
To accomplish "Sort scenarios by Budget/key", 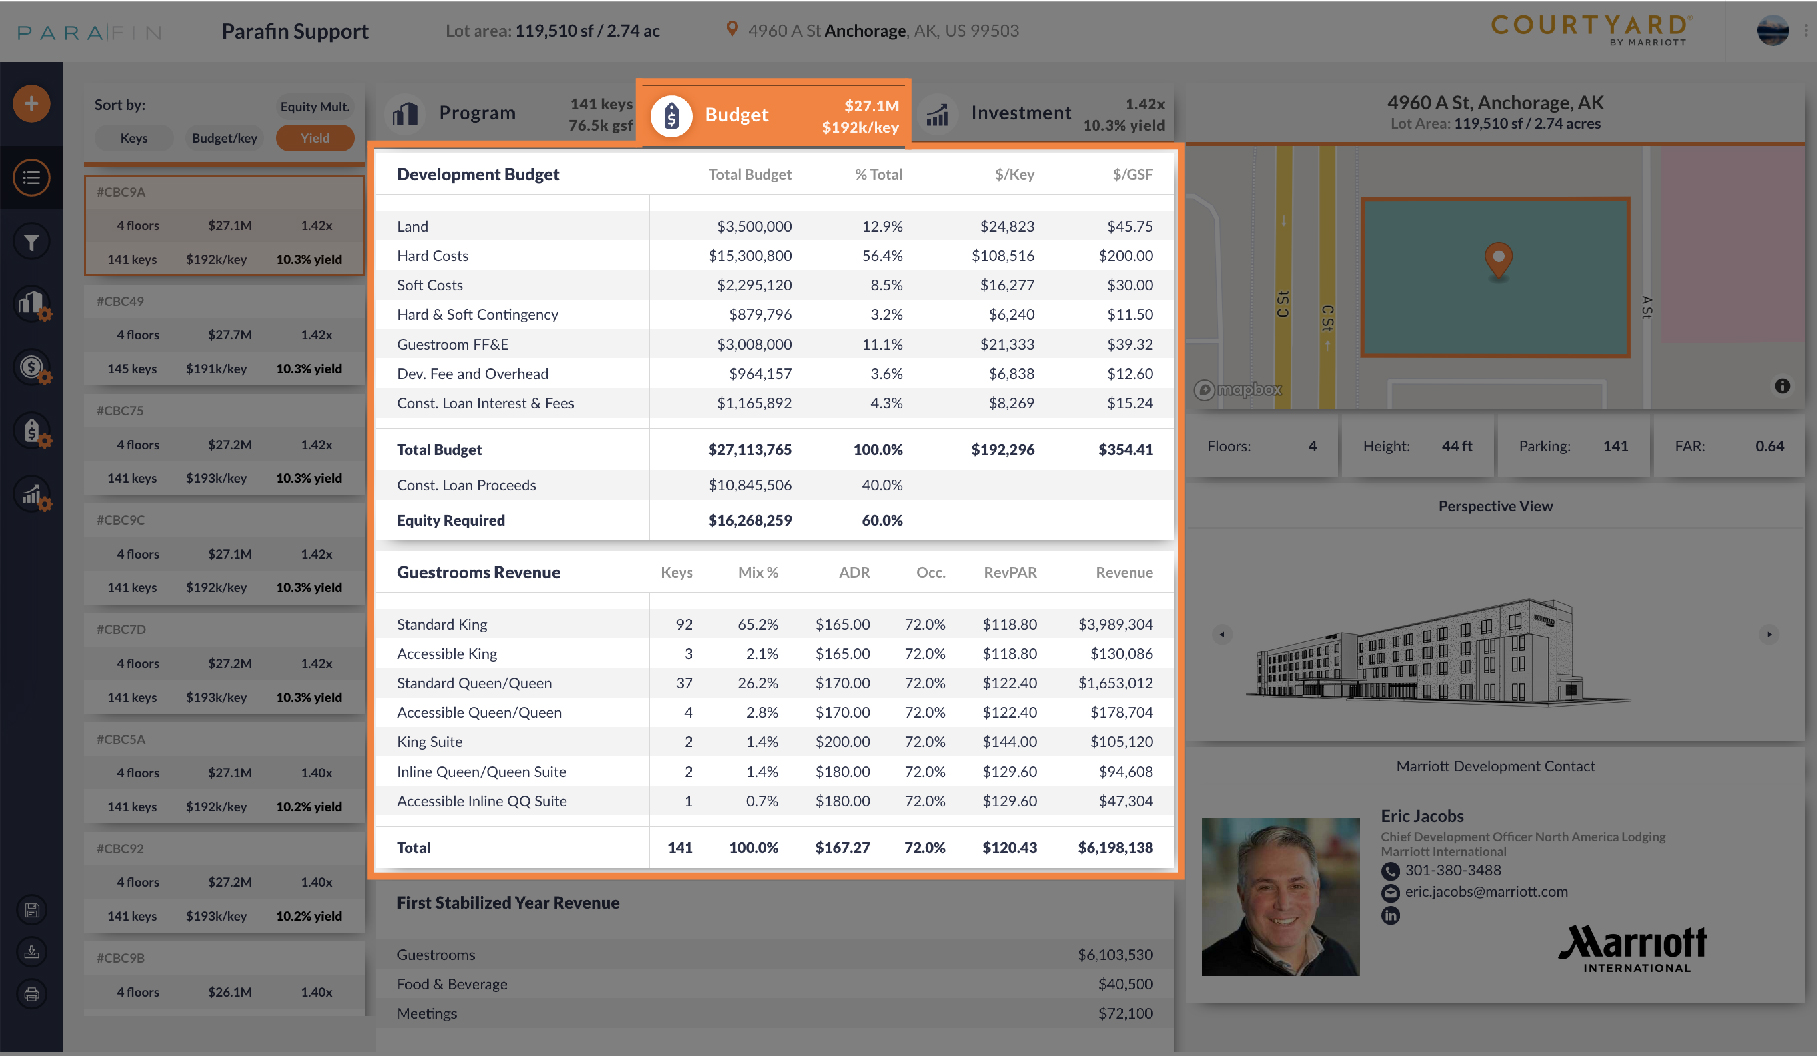I will tap(224, 138).
